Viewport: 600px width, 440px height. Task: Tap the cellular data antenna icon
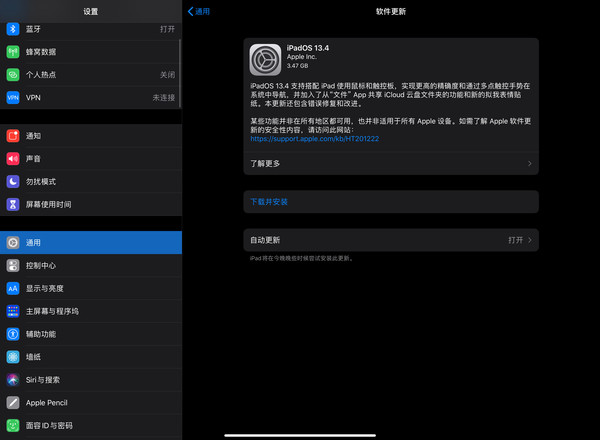point(13,52)
